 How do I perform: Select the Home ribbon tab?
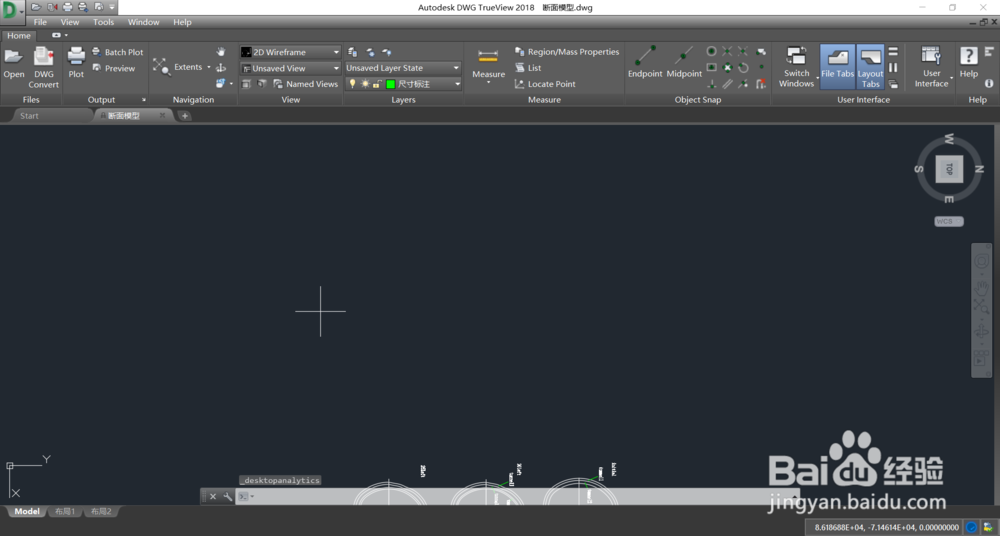pos(18,36)
